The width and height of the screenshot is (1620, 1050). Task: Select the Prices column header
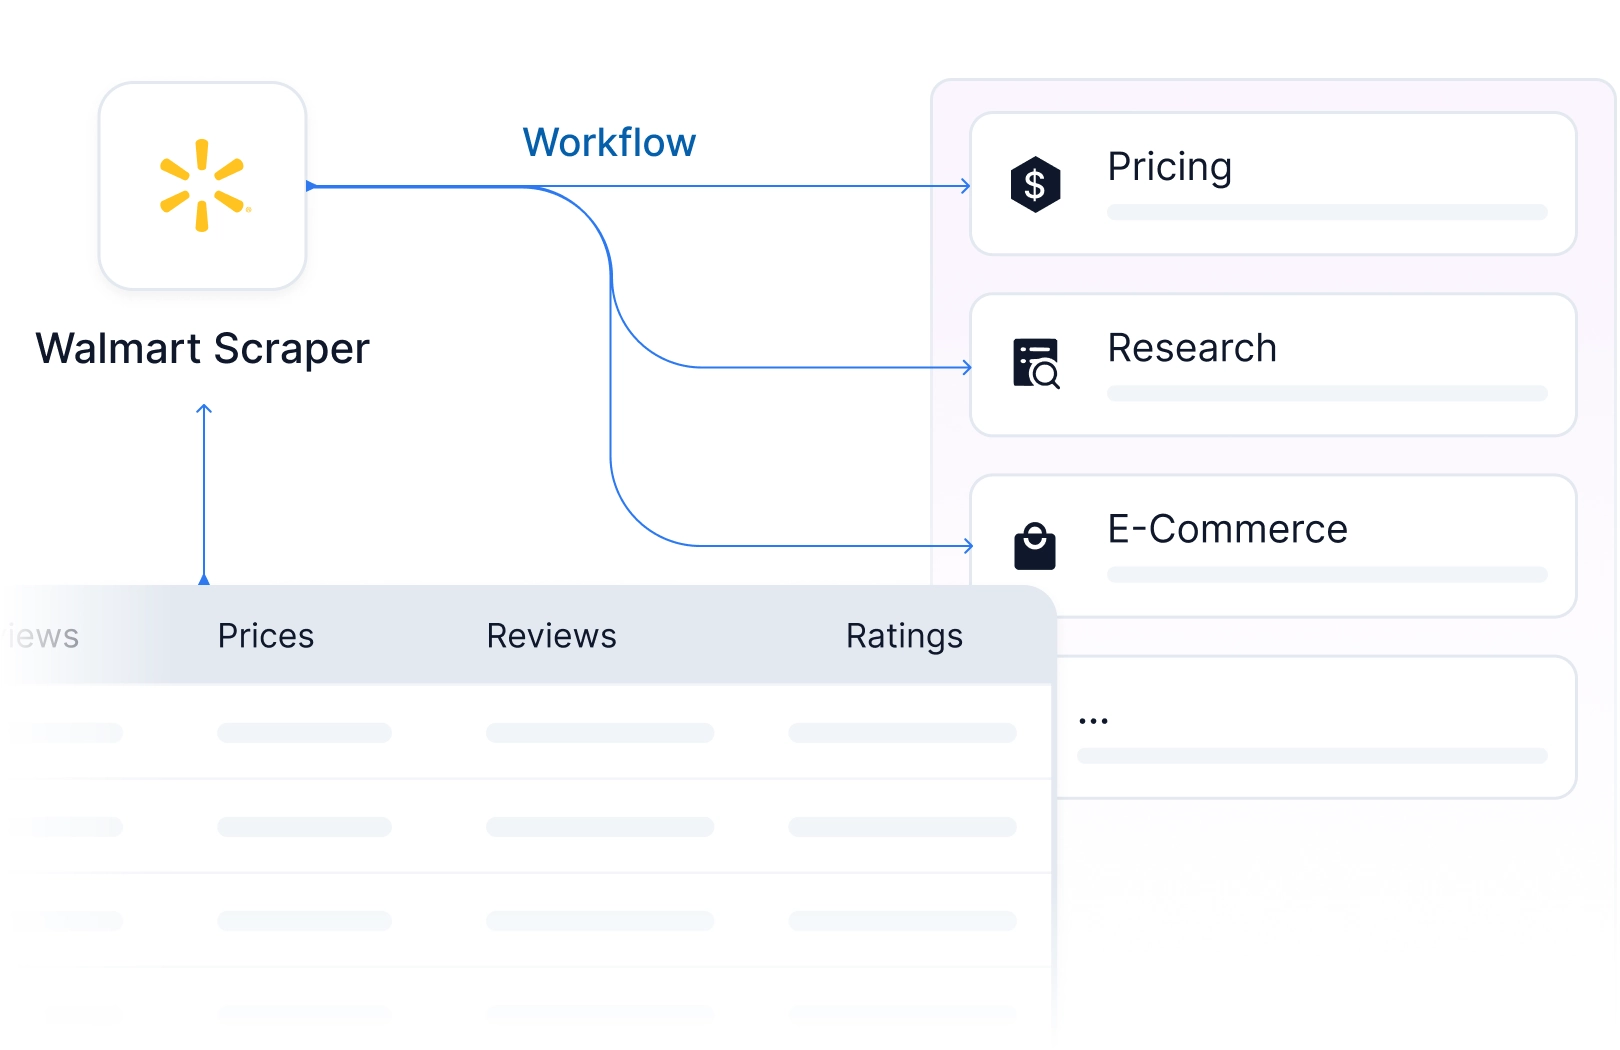point(266,636)
